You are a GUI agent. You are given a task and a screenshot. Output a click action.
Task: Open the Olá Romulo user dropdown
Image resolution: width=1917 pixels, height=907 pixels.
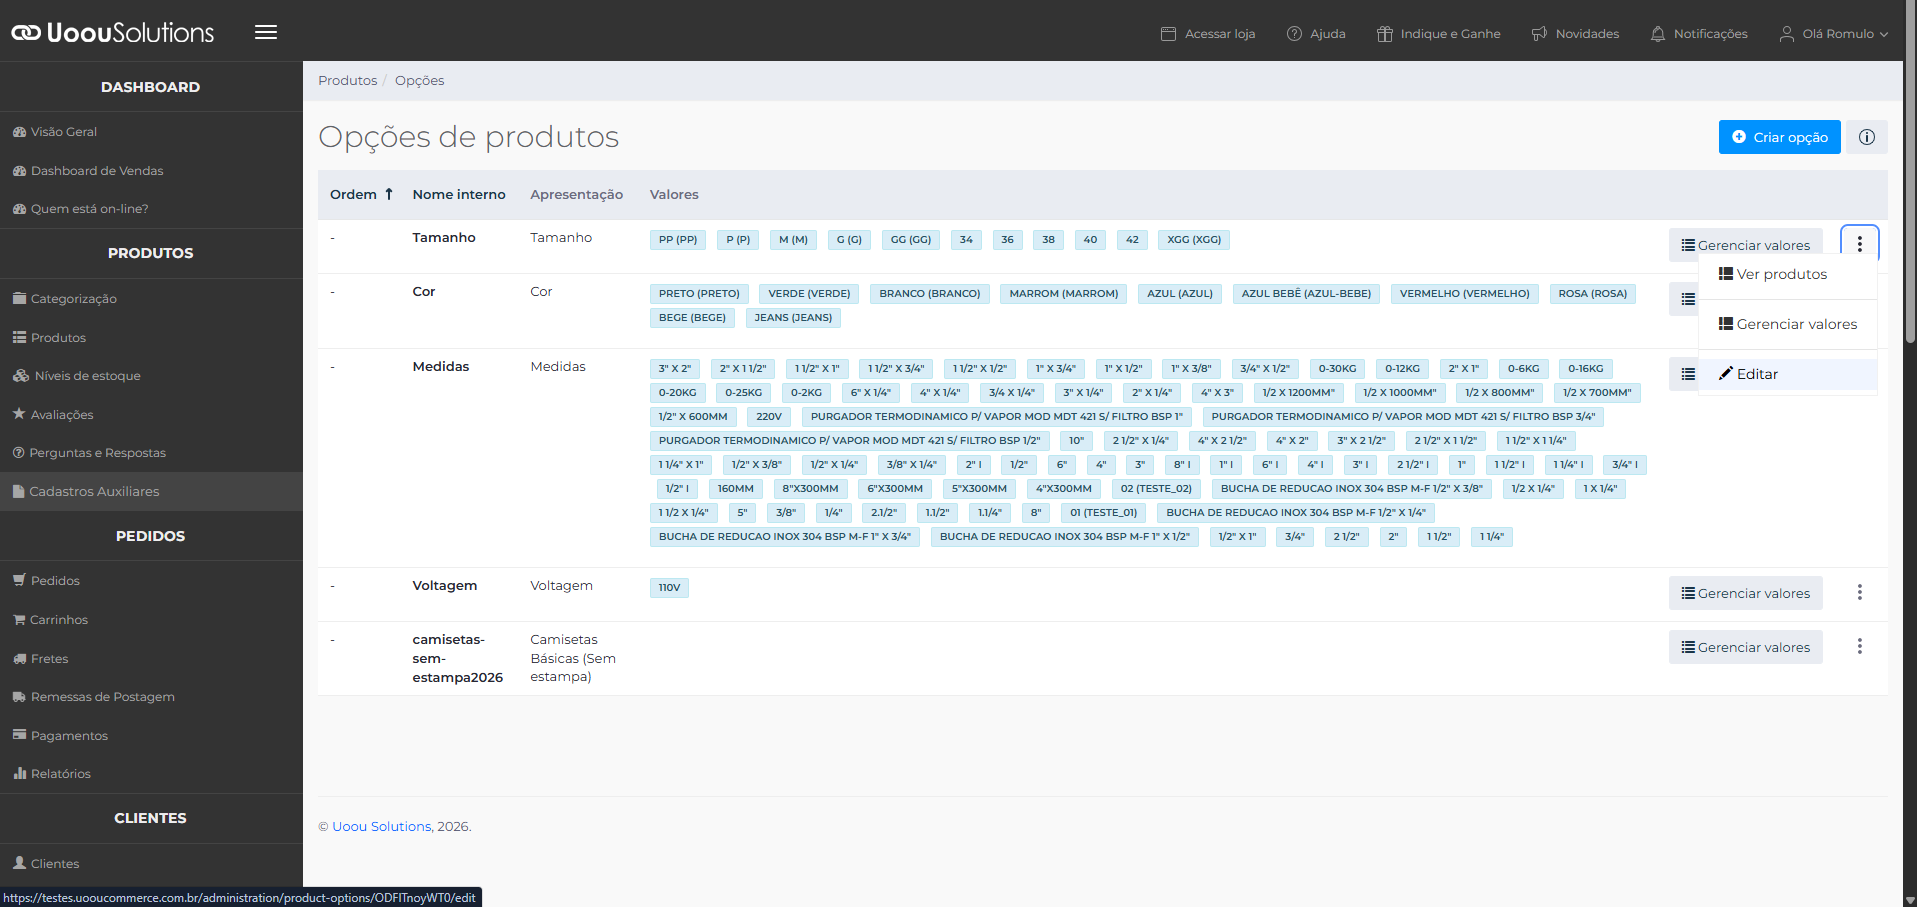coord(1834,34)
